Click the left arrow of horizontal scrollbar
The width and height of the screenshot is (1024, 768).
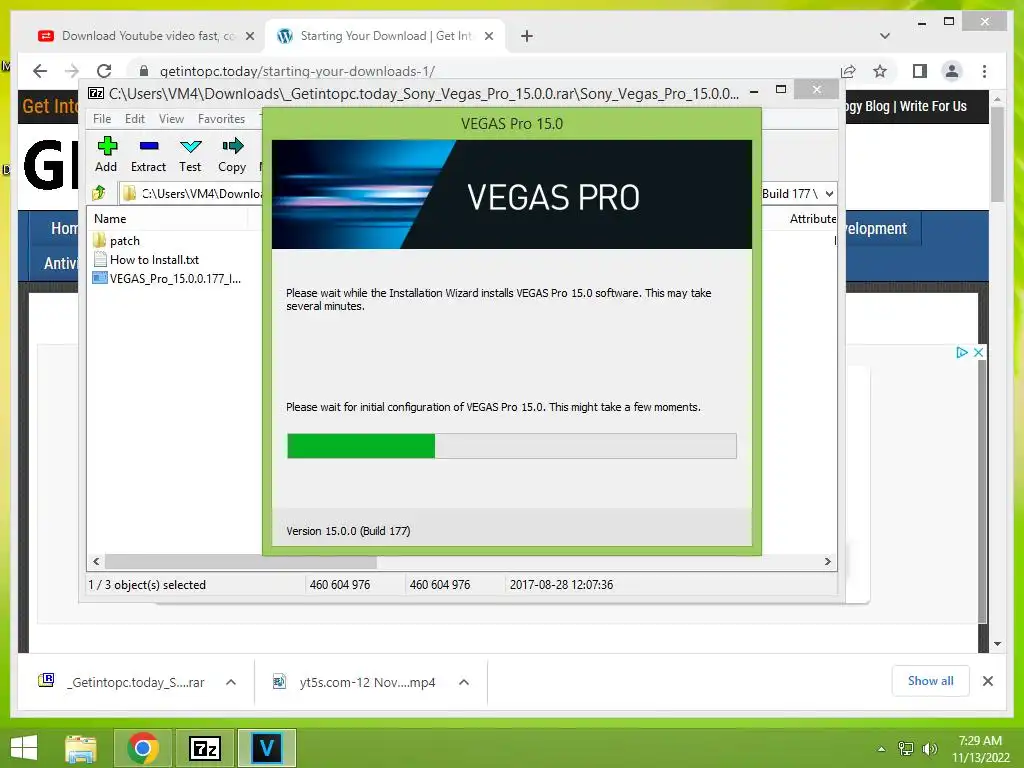pos(97,562)
